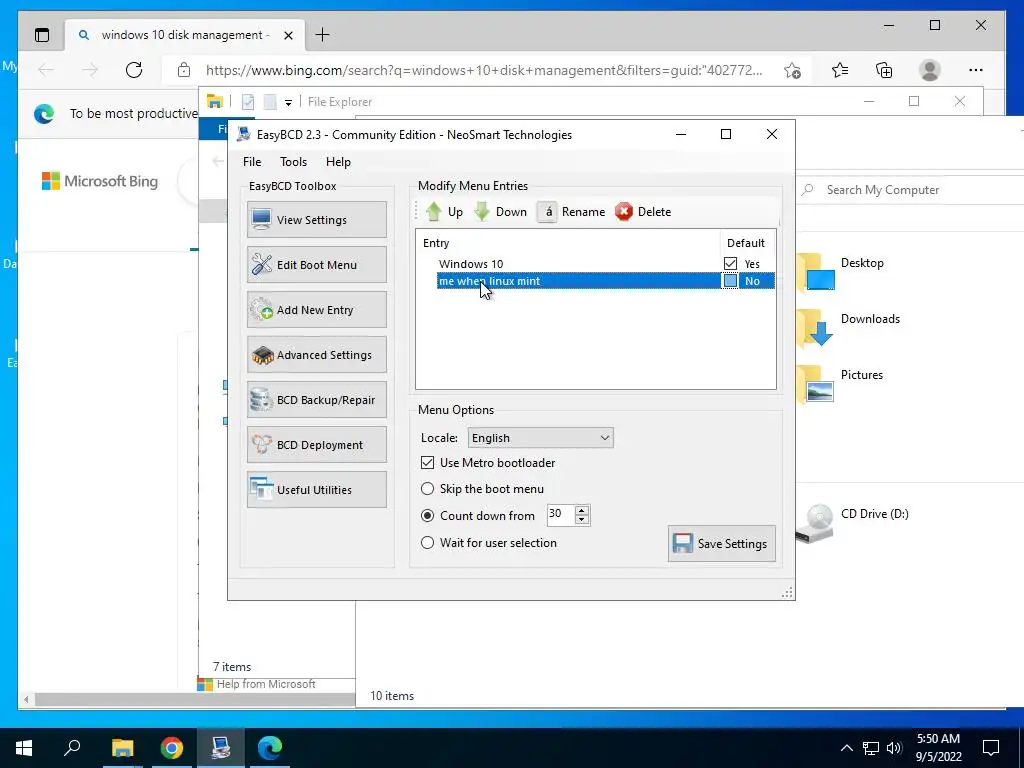
Task: Toggle Use Metro bootloader checkbox
Action: [427, 462]
